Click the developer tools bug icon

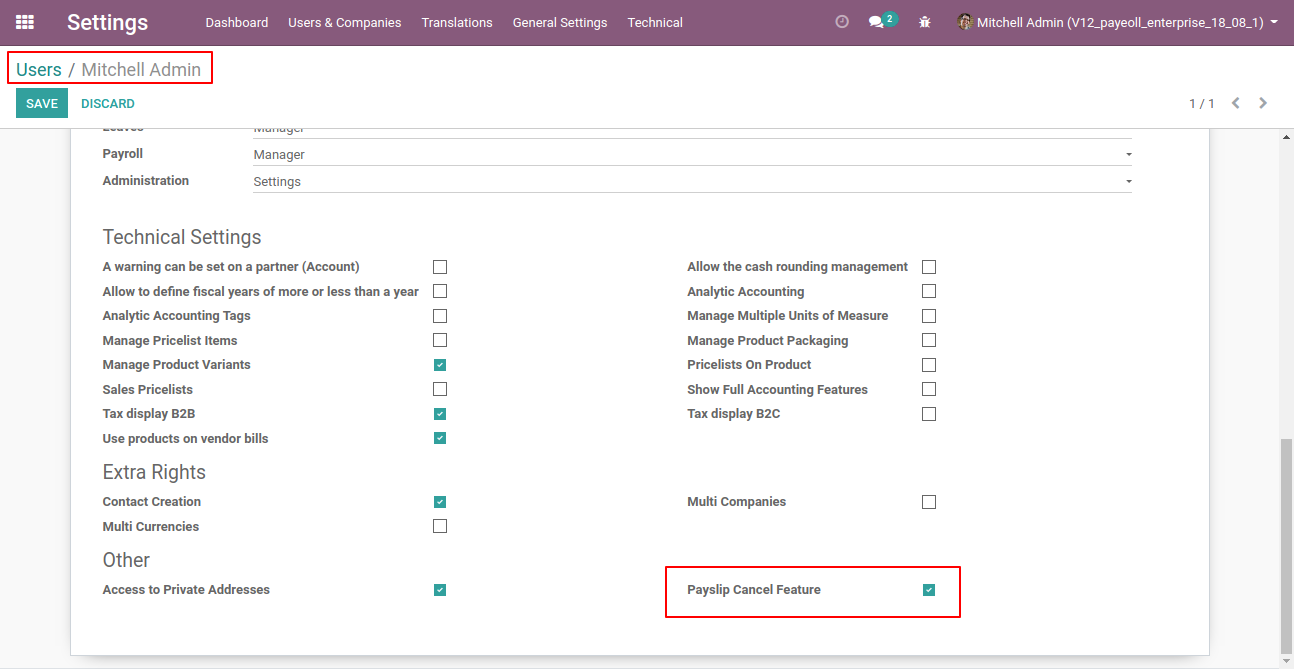tap(925, 22)
